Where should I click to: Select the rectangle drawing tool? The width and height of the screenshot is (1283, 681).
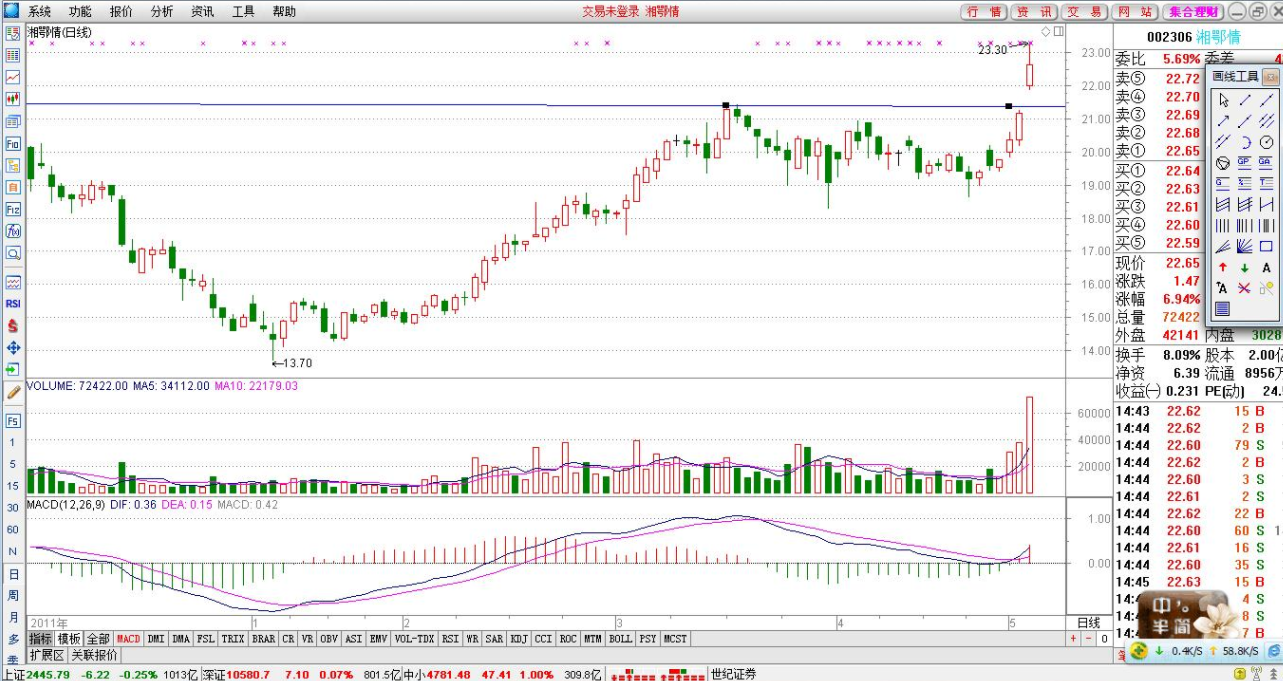(1266, 245)
